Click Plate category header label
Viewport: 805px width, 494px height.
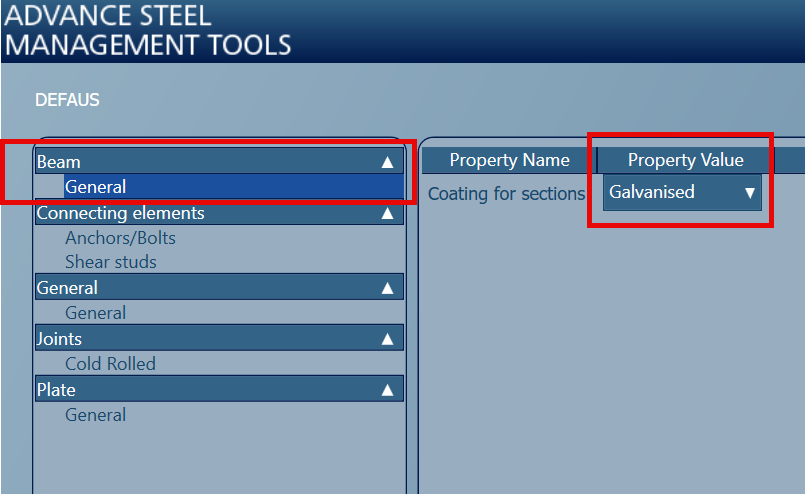pos(56,390)
